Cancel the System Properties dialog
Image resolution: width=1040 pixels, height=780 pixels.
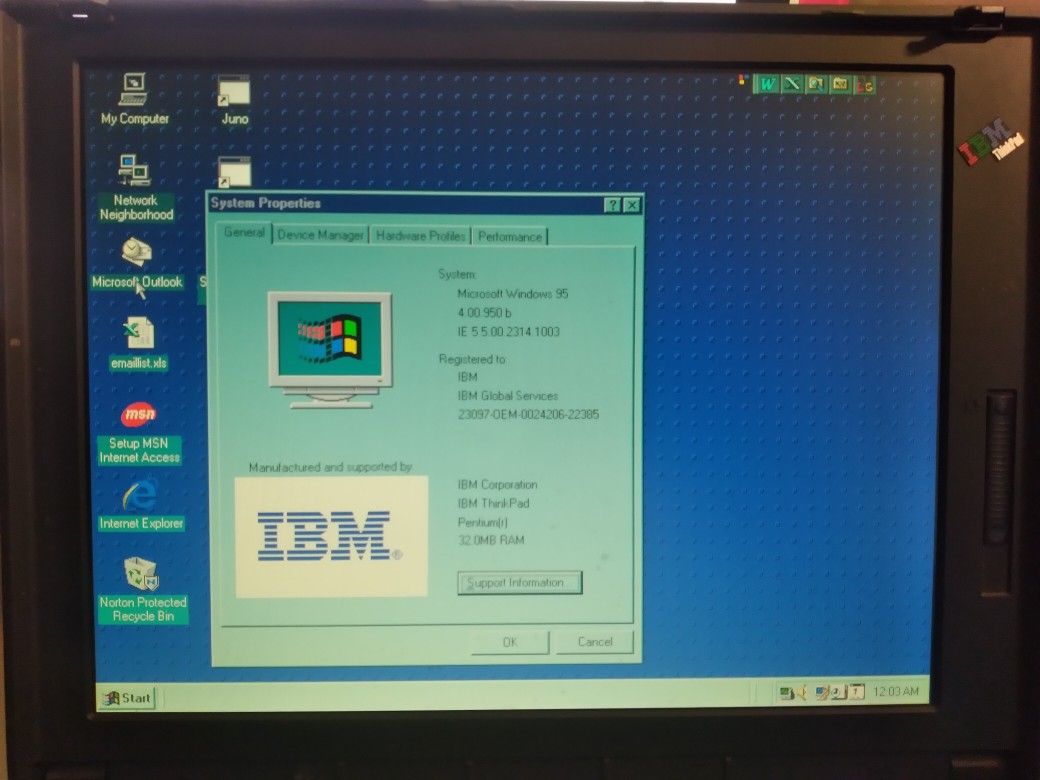(595, 641)
